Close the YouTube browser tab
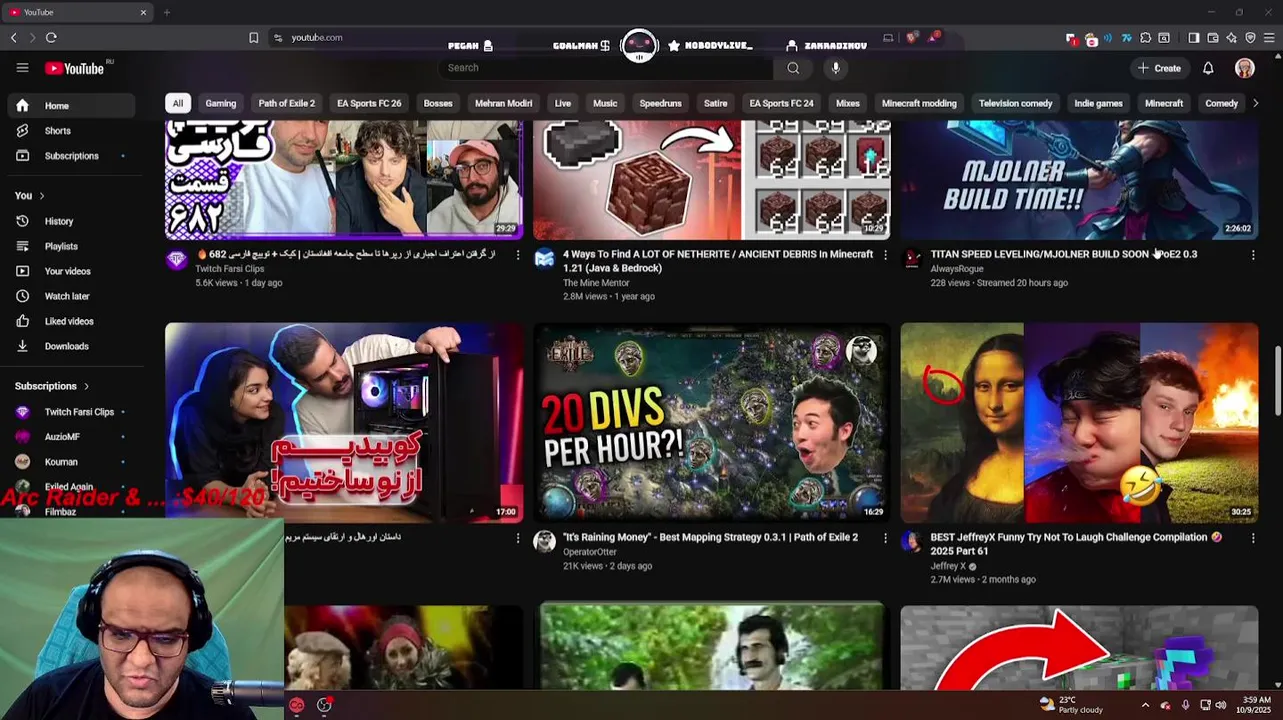Viewport: 1283px width, 720px height. click(143, 12)
